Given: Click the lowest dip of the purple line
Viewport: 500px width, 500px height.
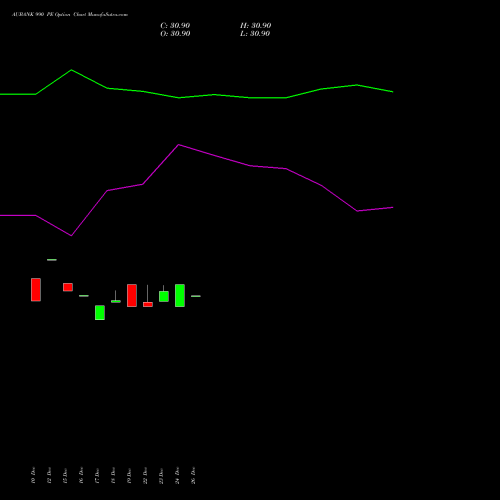Looking at the screenshot, I should [71, 236].
